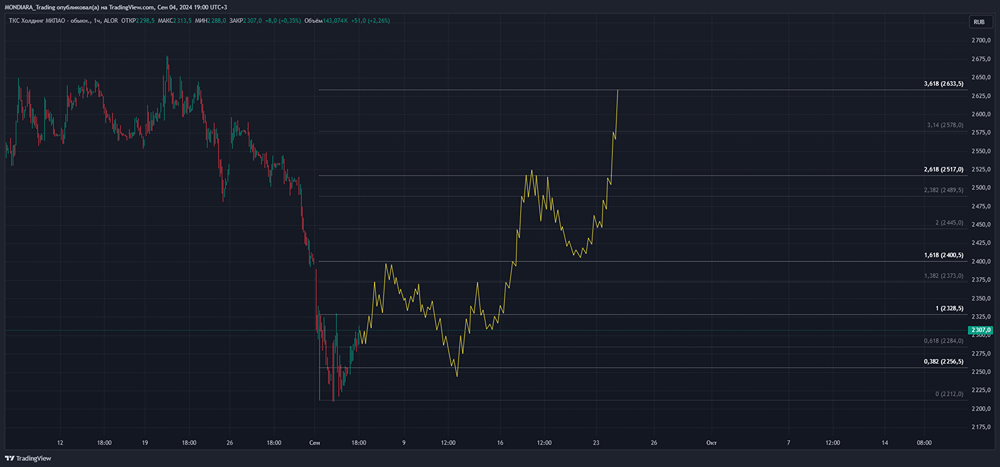Image resolution: width=1000 pixels, height=467 pixels.
Task: Click the ALOR exchange label in the legend
Action: click(111, 20)
